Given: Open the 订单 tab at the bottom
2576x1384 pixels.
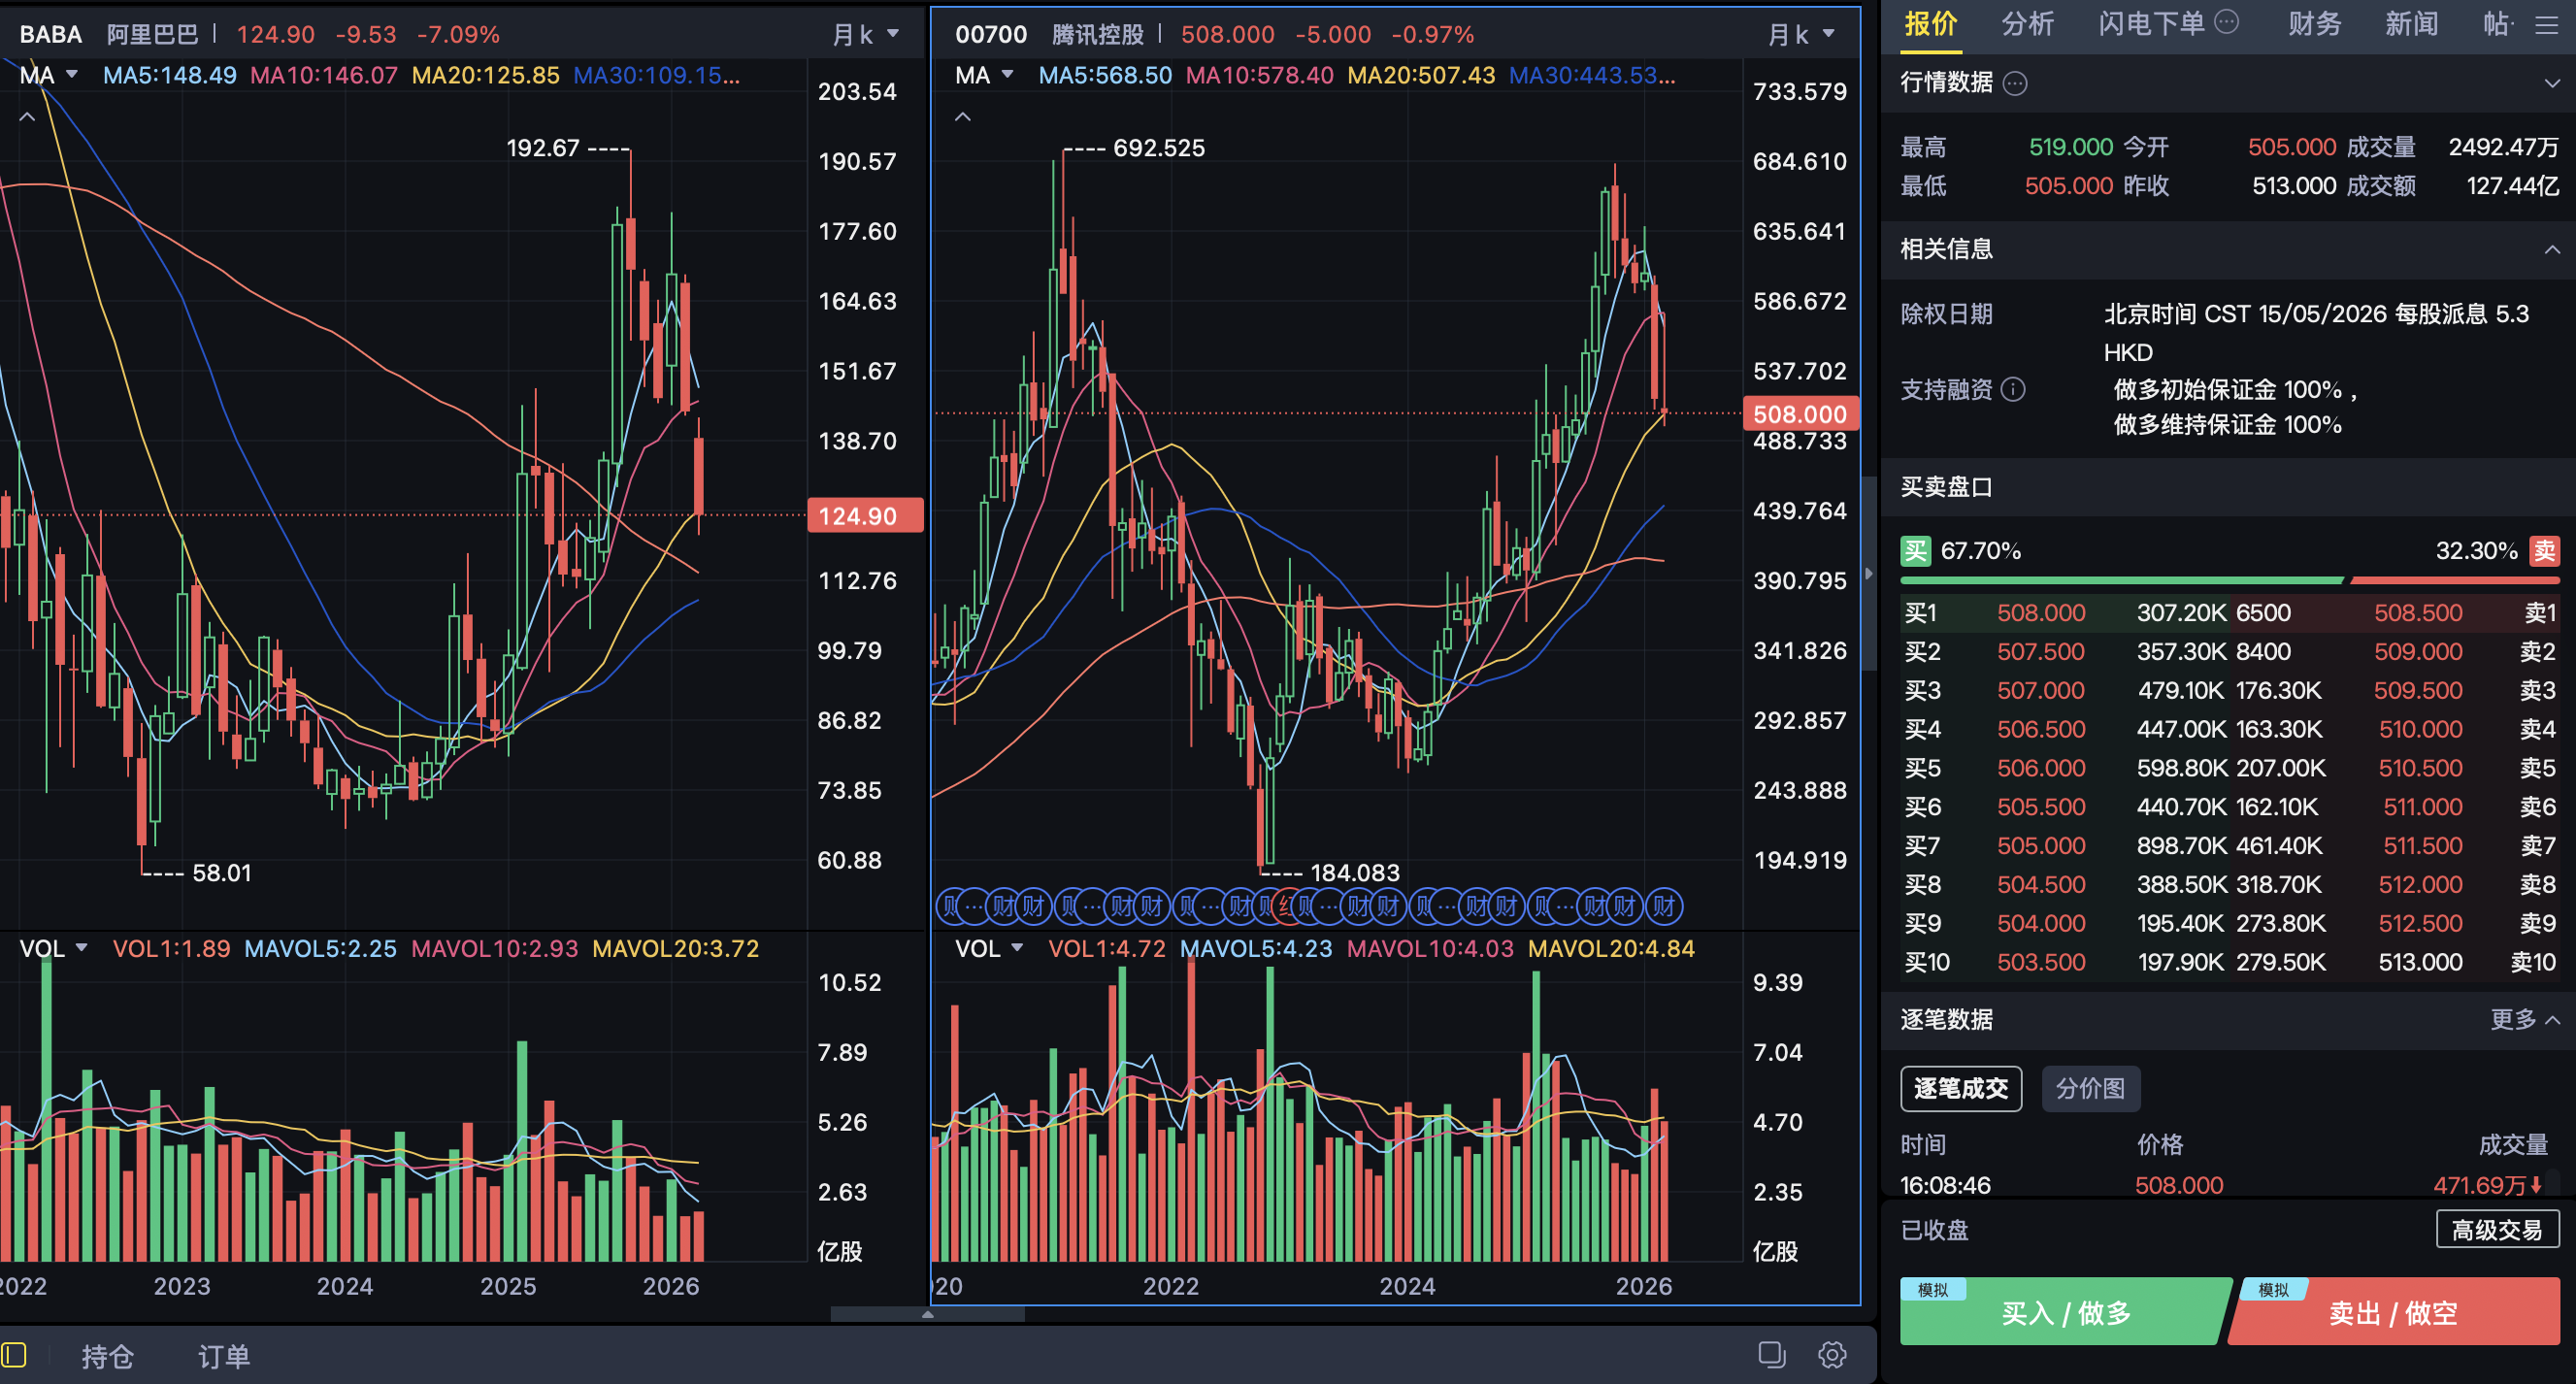Looking at the screenshot, I should pyautogui.click(x=223, y=1356).
